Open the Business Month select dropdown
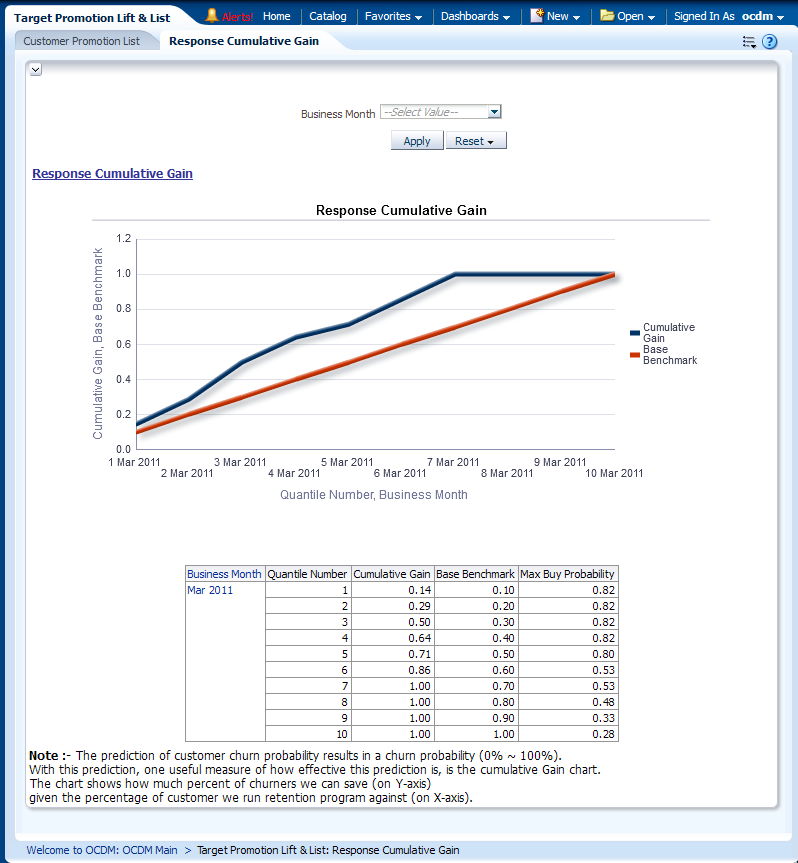This screenshot has height=863, width=798. coord(494,113)
